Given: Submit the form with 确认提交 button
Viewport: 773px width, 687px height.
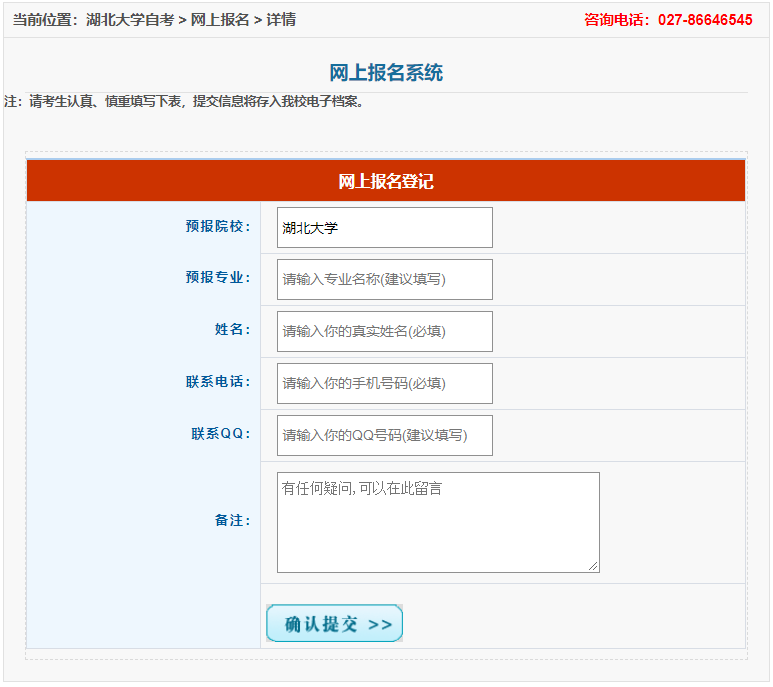Looking at the screenshot, I should tap(334, 623).
